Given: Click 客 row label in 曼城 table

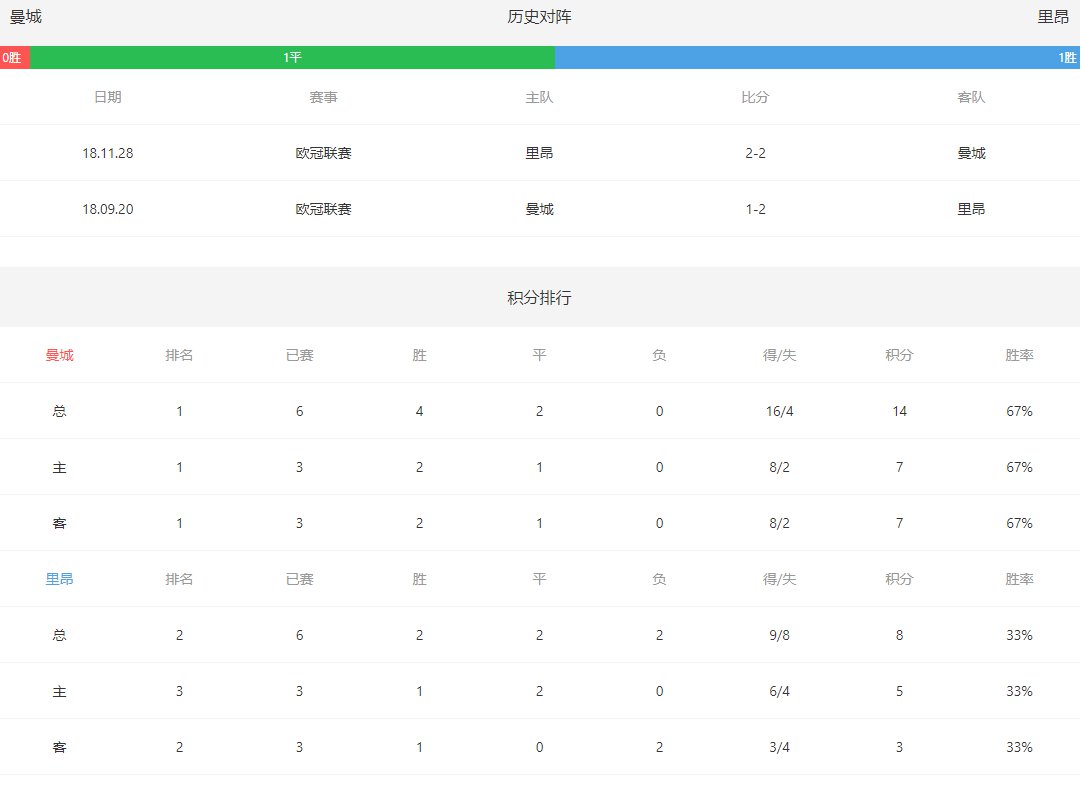Looking at the screenshot, I should pyautogui.click(x=59, y=523).
